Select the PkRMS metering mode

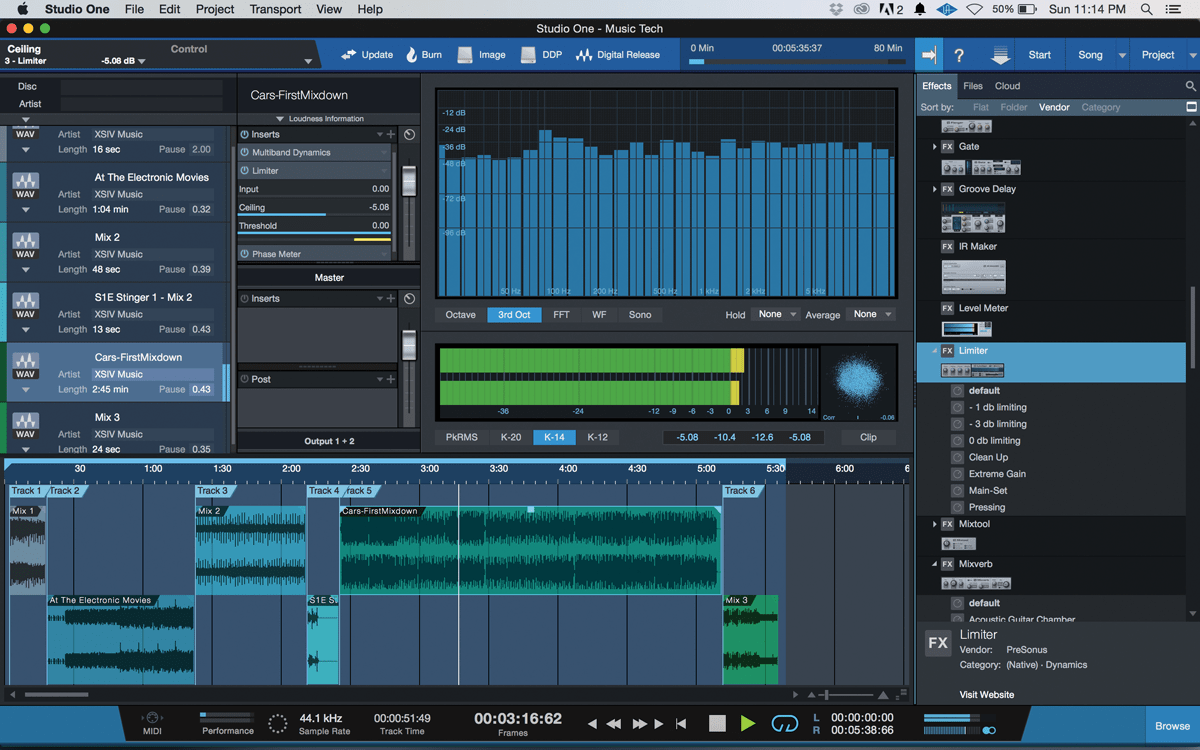[x=461, y=437]
